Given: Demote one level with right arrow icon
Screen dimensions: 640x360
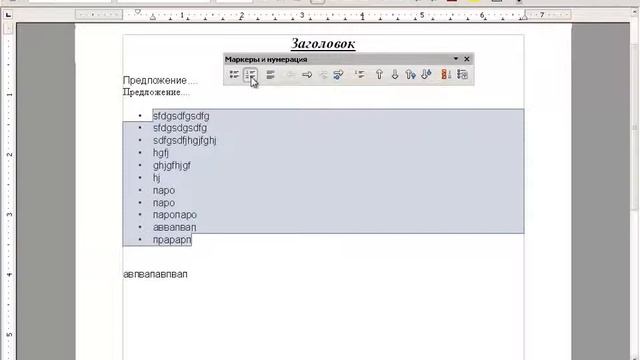Looking at the screenshot, I should (307, 75).
